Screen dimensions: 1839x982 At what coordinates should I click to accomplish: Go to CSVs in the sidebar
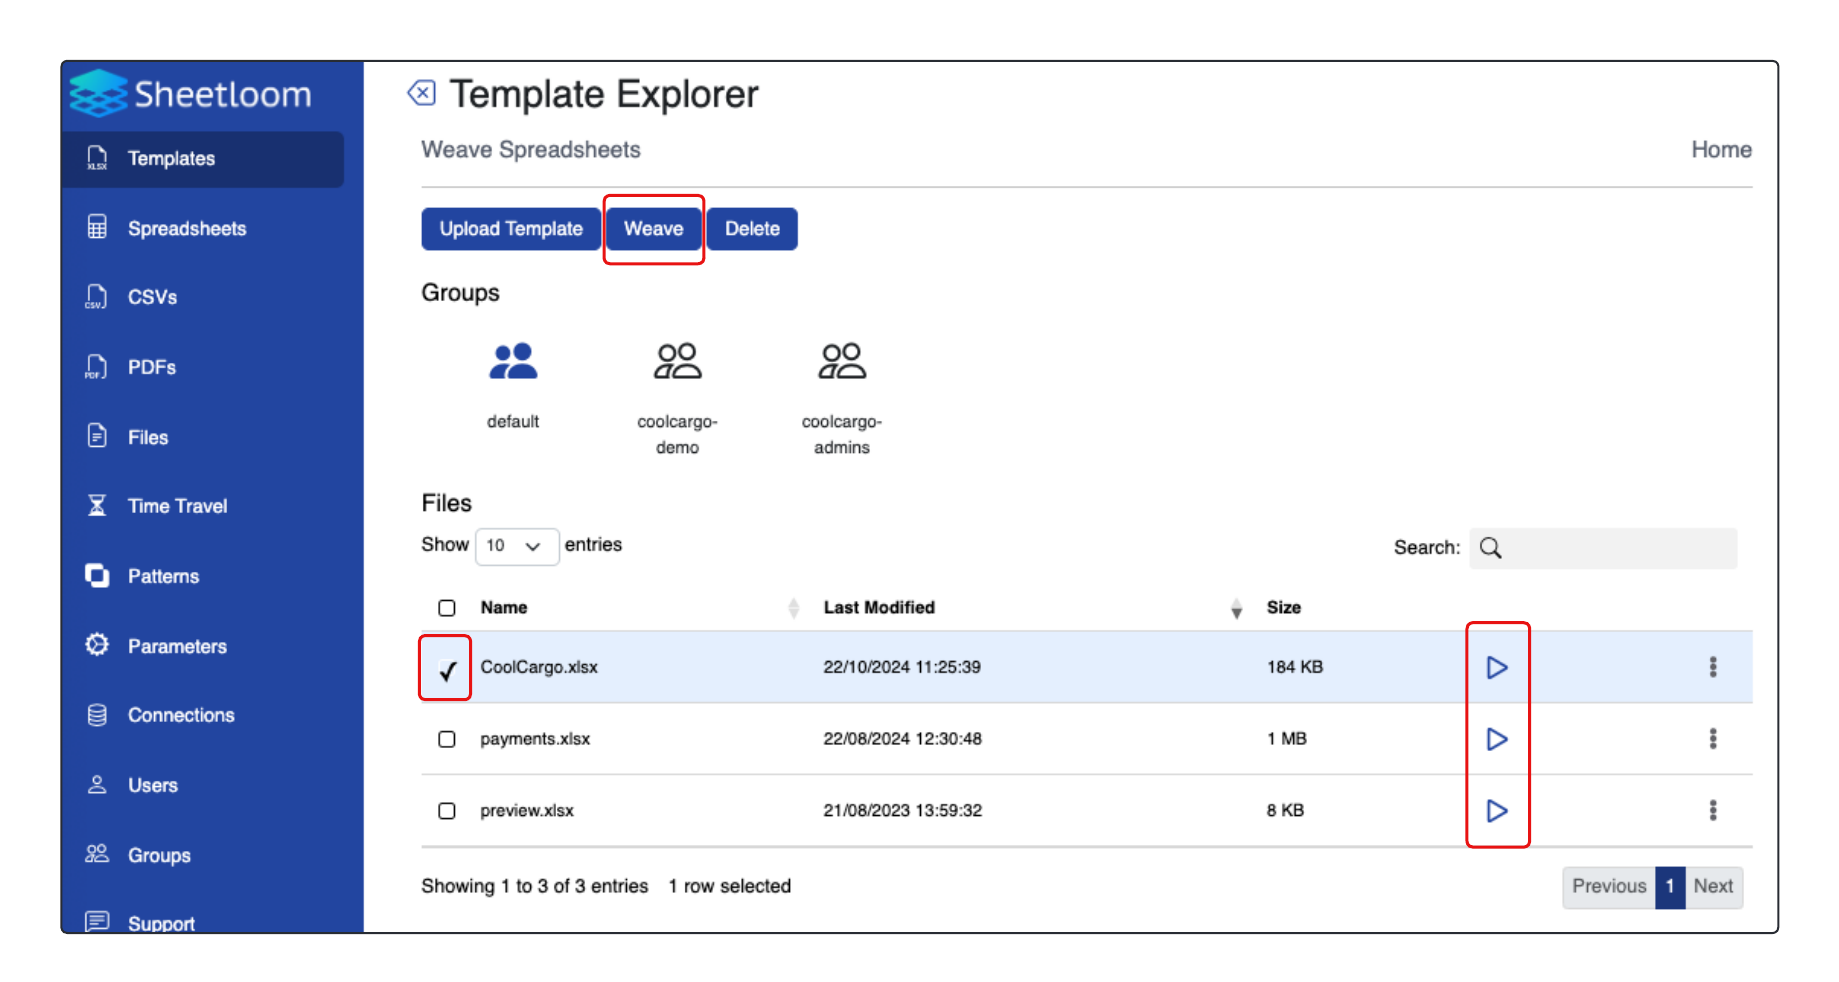coord(152,297)
